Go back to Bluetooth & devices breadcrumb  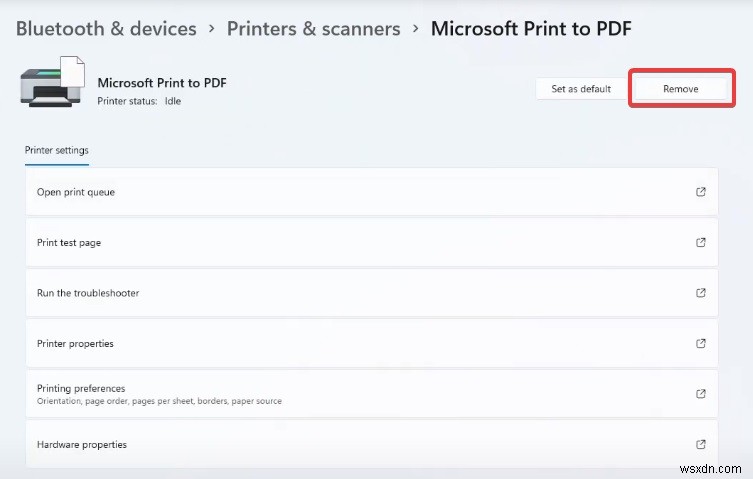coord(106,28)
